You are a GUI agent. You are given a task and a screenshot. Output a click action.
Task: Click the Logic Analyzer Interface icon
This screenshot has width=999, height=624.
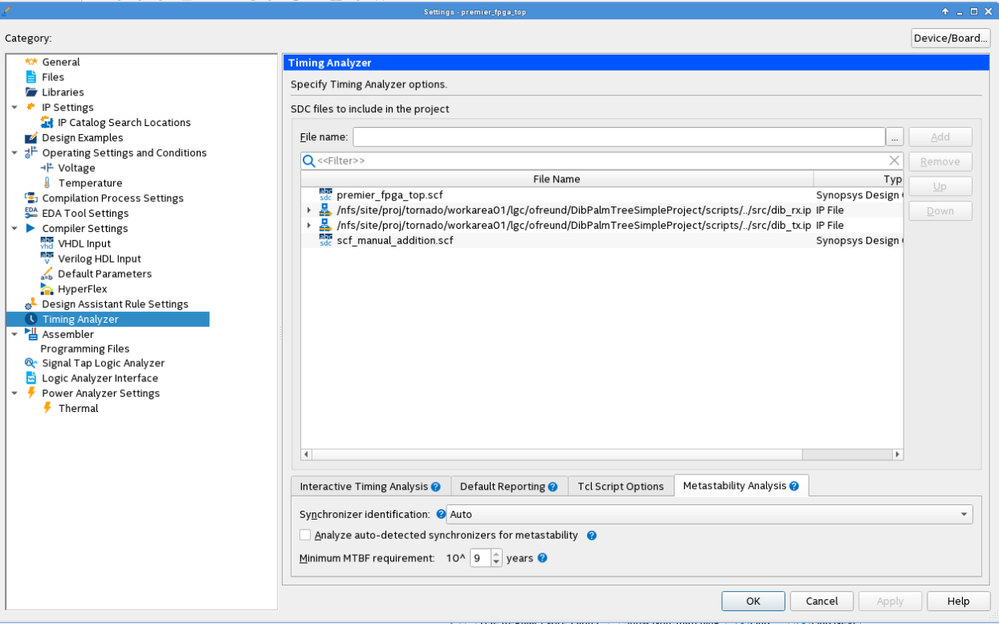[31, 378]
